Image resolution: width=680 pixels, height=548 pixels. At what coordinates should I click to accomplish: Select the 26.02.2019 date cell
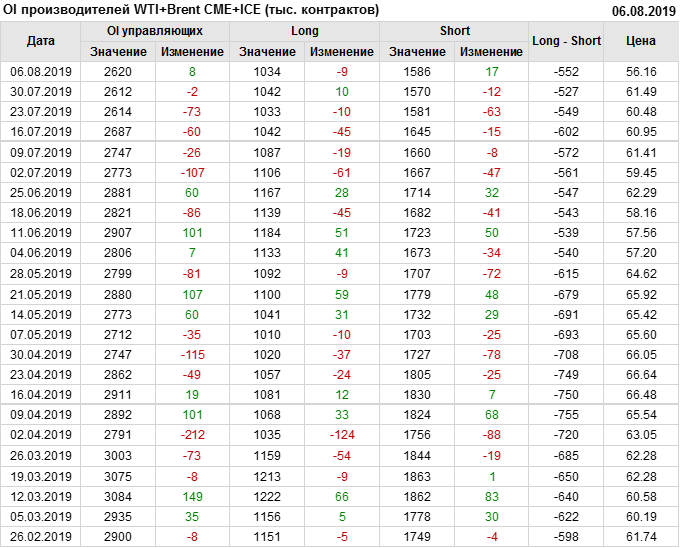pos(41,538)
